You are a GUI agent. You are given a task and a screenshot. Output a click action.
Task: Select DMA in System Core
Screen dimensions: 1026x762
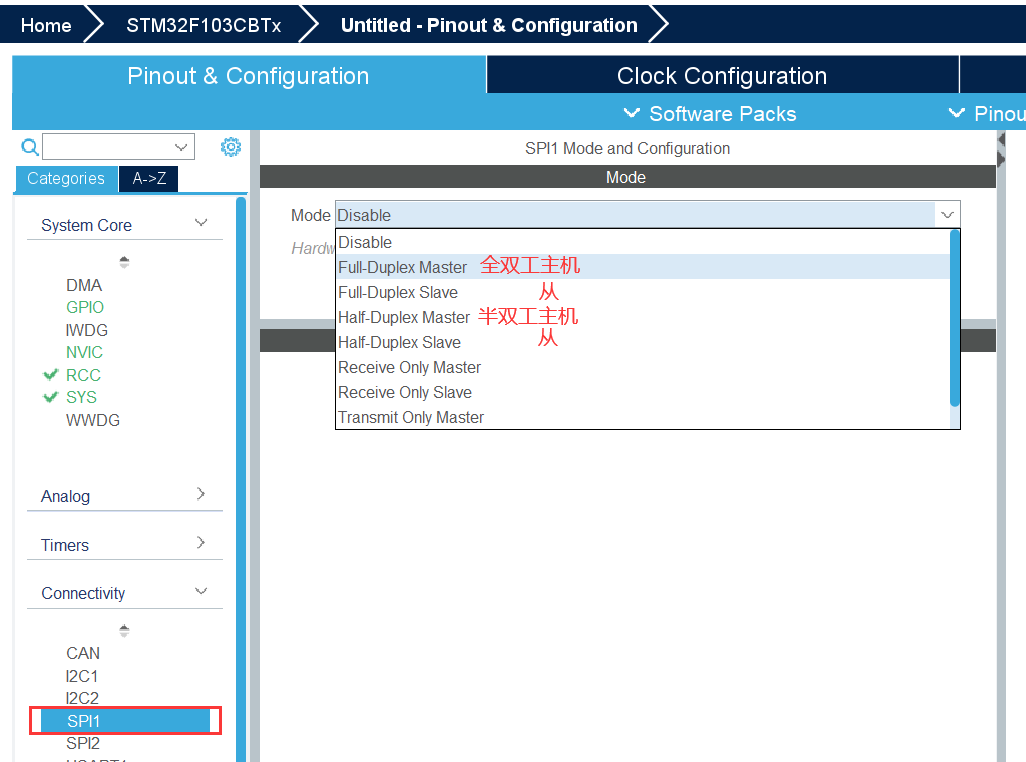[x=84, y=285]
